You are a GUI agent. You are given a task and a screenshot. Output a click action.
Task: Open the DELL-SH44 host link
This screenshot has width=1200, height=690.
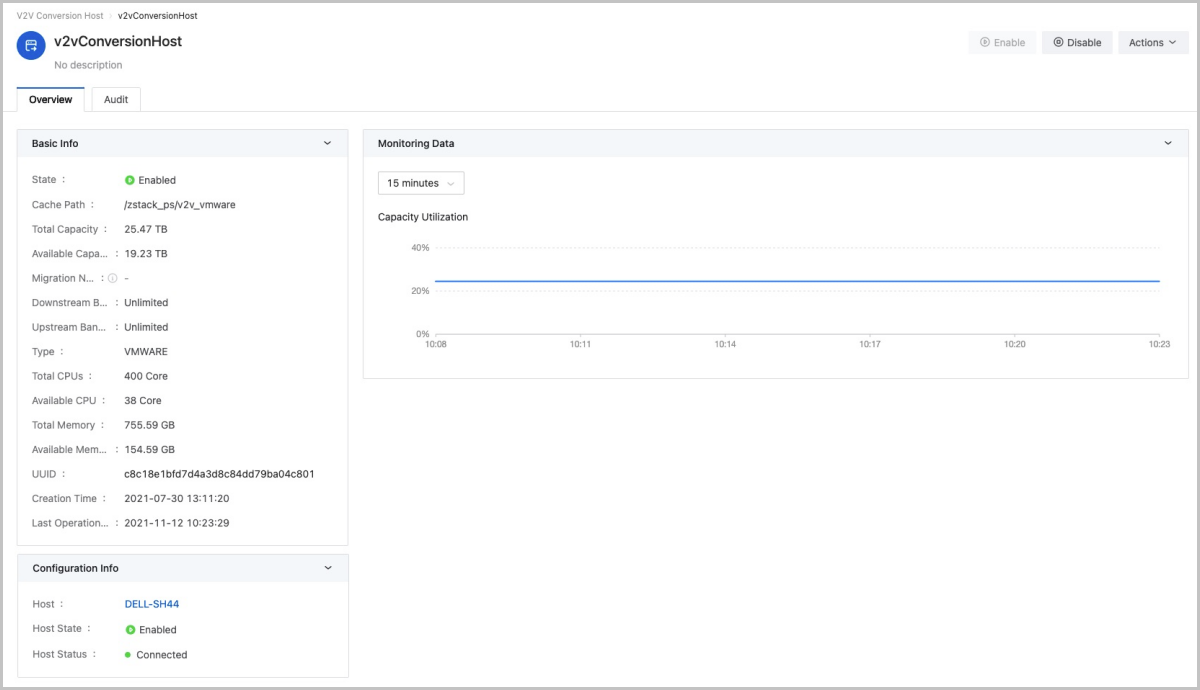click(x=151, y=604)
